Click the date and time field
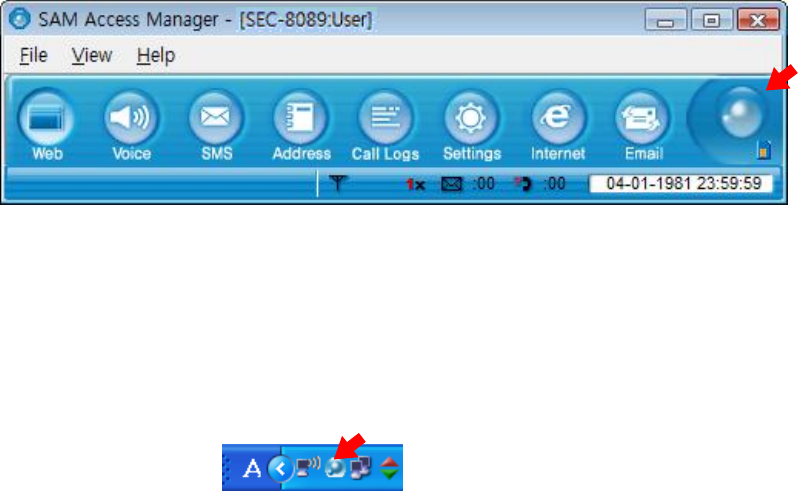Image resolution: width=798 pixels, height=491 pixels. pyautogui.click(x=680, y=184)
